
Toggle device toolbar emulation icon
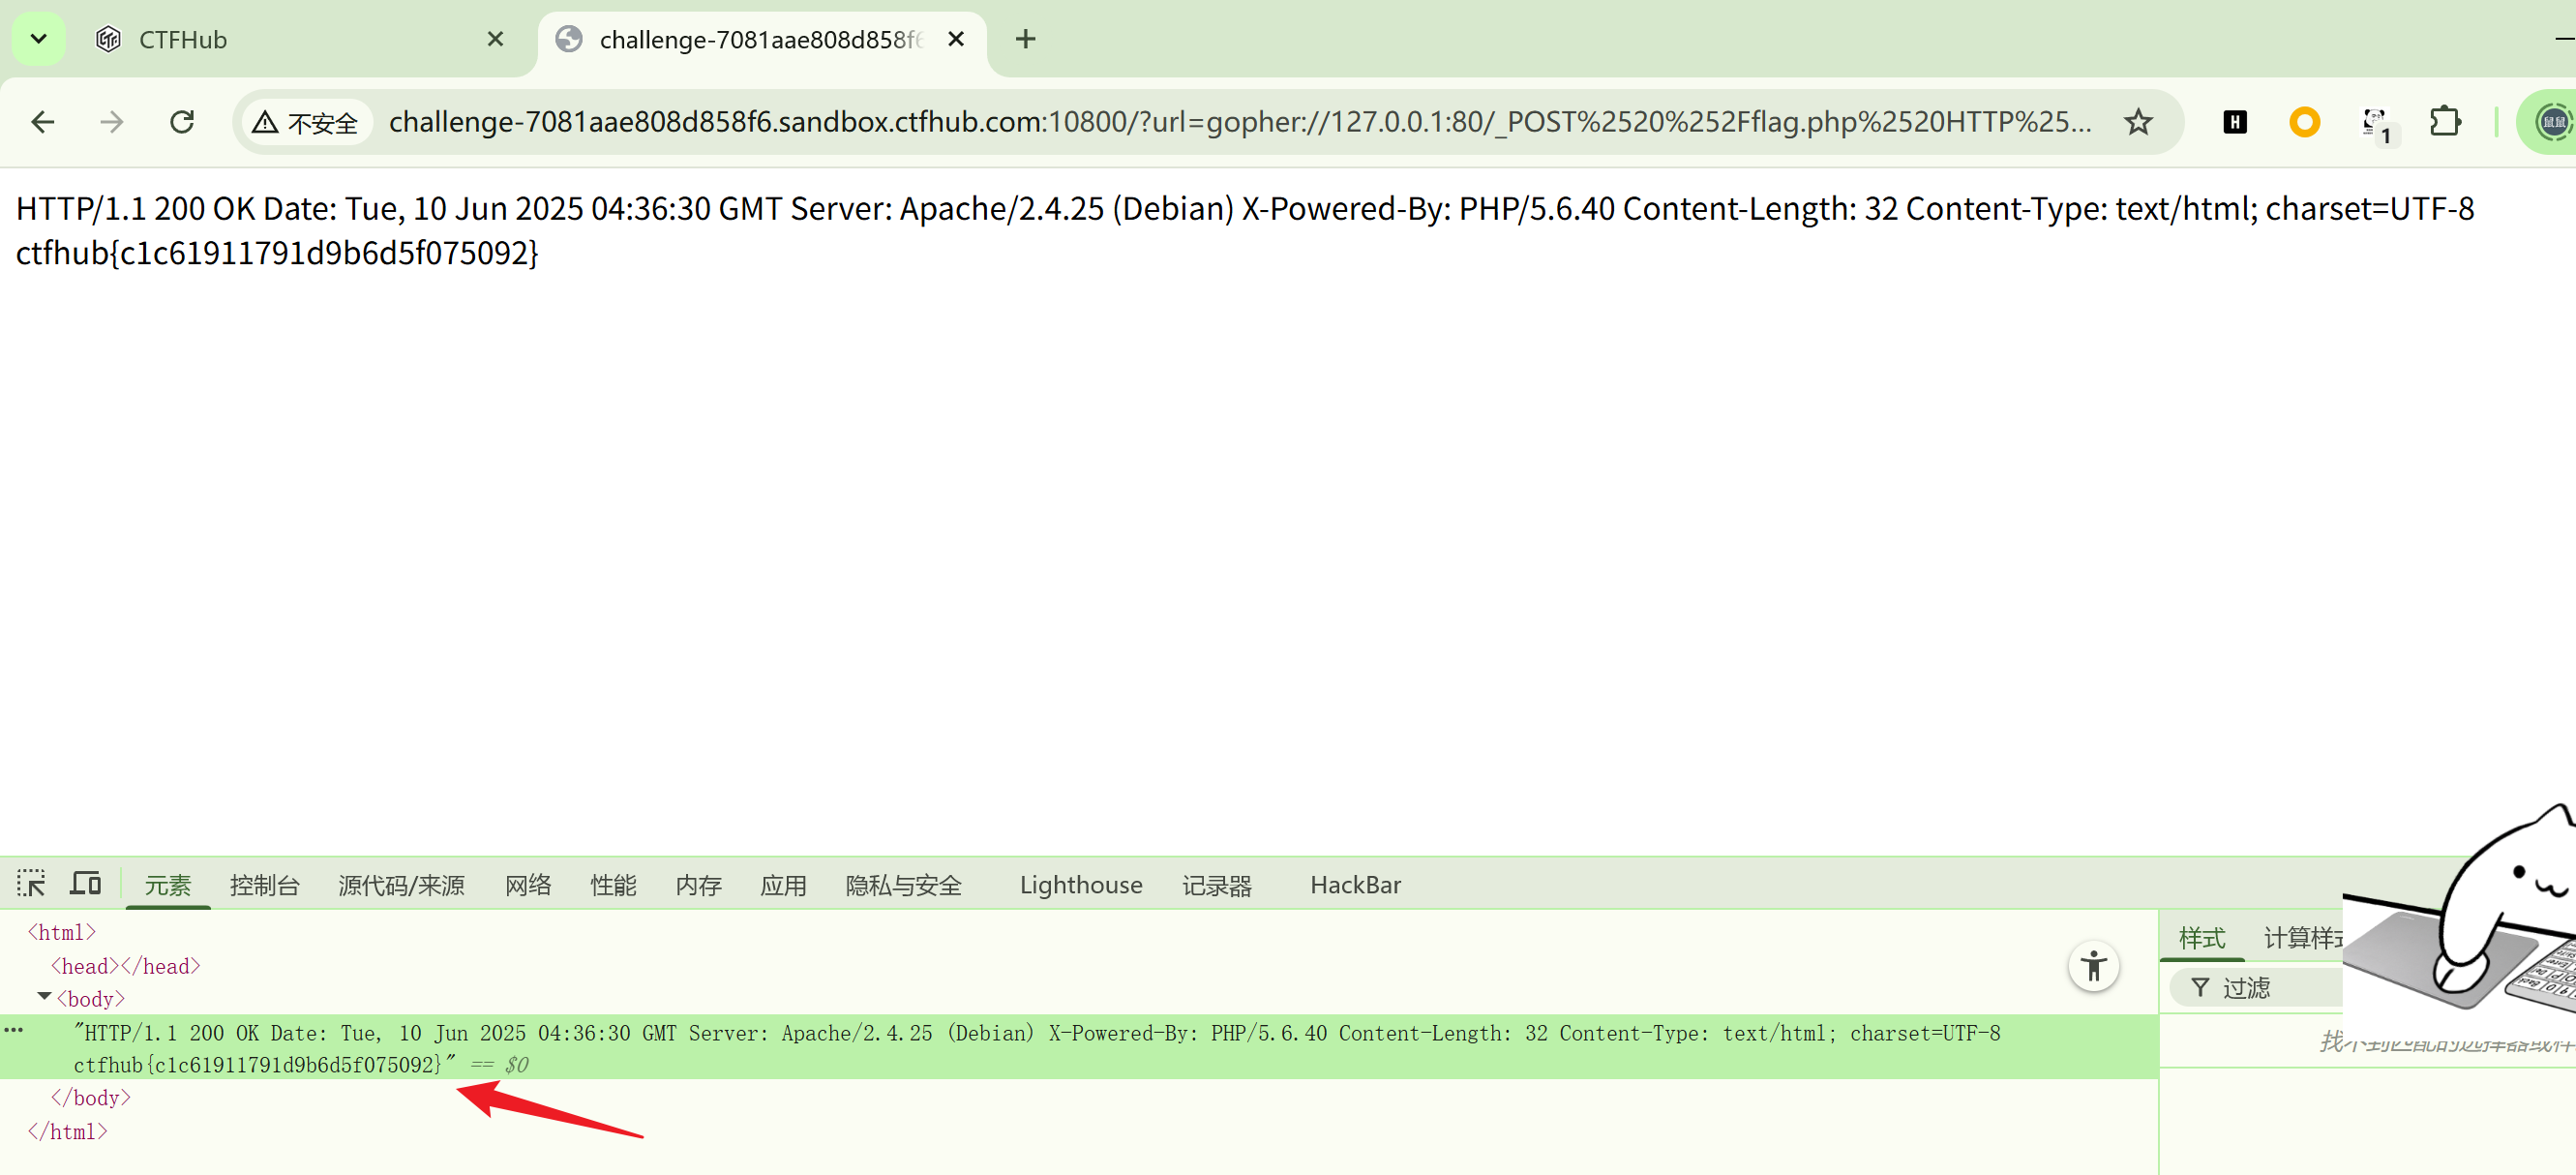[x=86, y=884]
